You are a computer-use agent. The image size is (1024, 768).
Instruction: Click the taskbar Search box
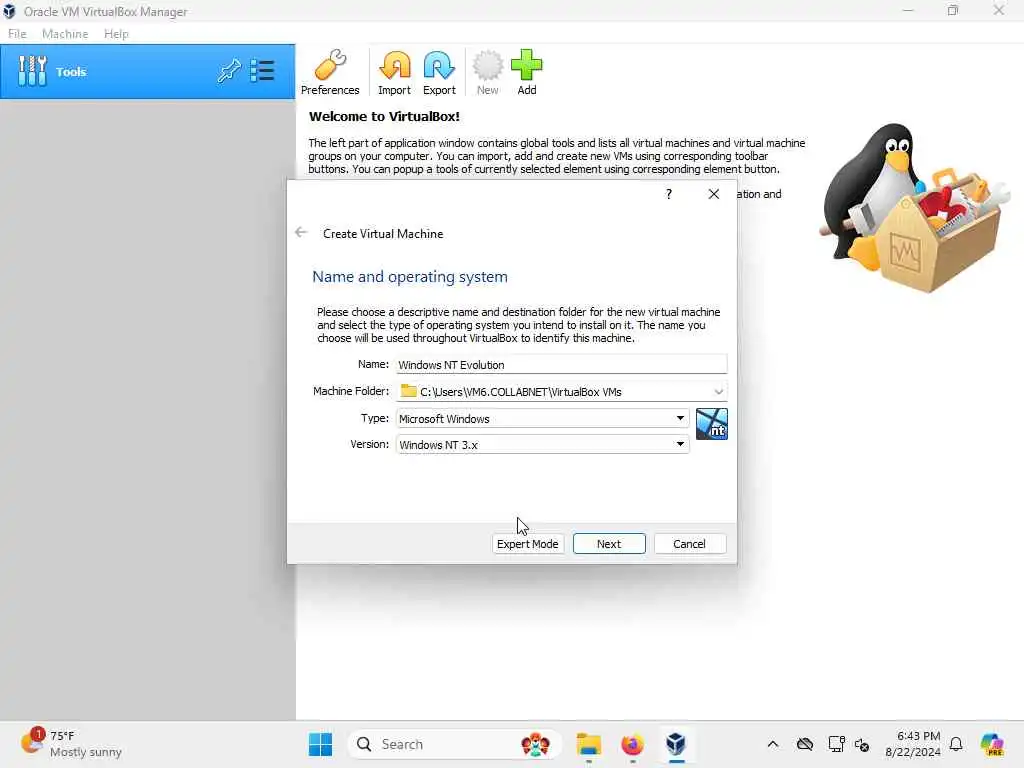[455, 744]
